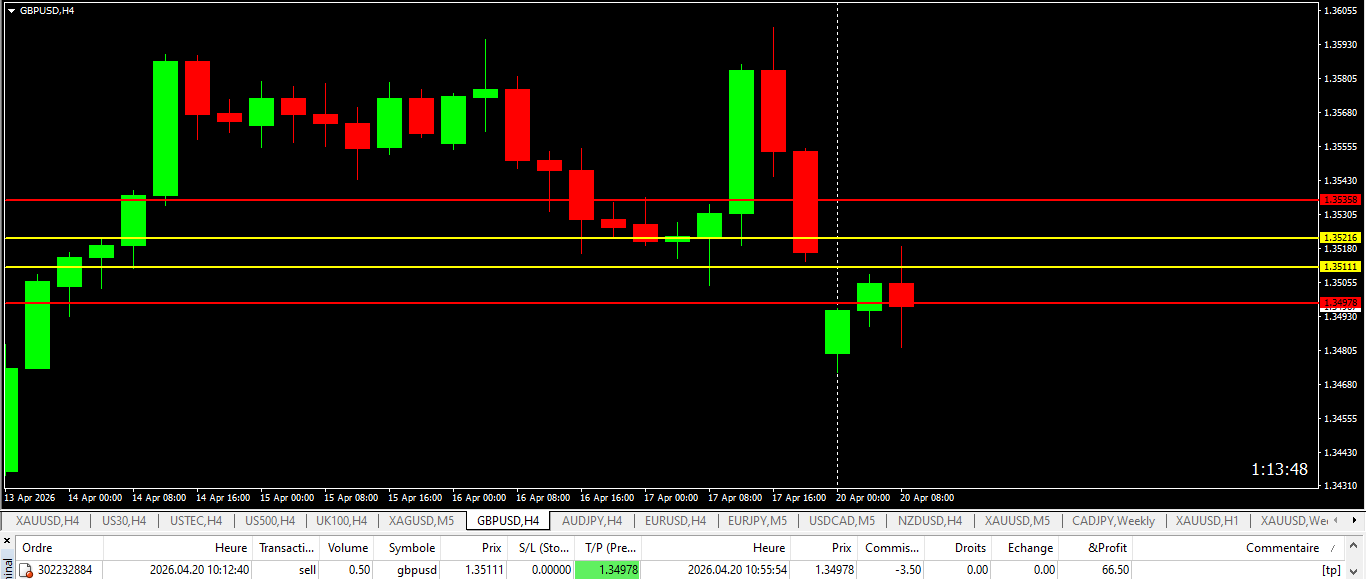Click the S/L (Sto... column header
This screenshot has height=579, width=1366.
(539, 548)
